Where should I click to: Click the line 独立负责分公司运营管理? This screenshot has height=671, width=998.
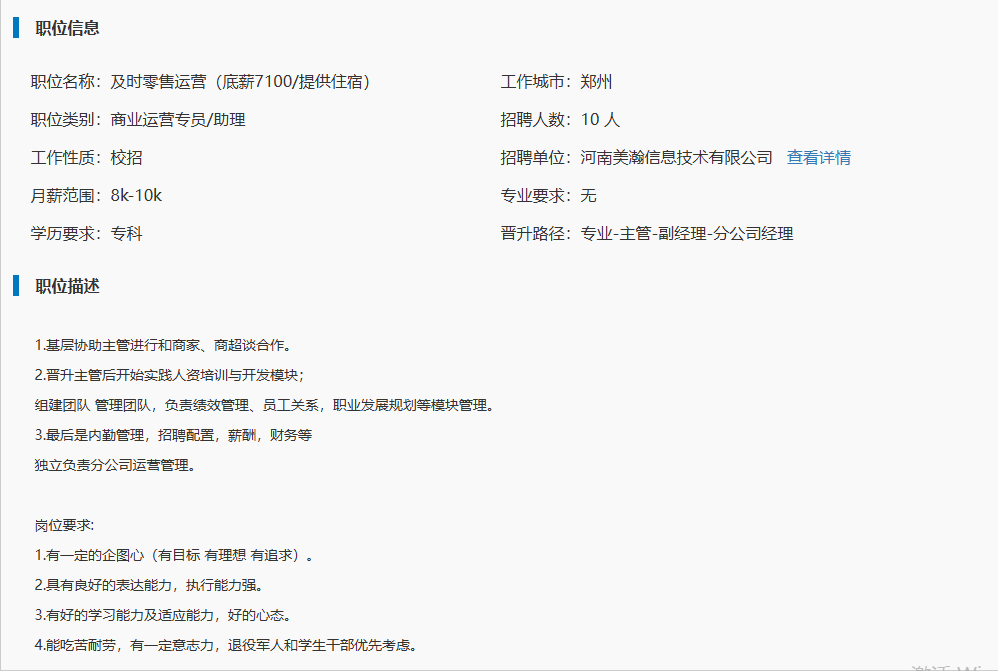[114, 465]
